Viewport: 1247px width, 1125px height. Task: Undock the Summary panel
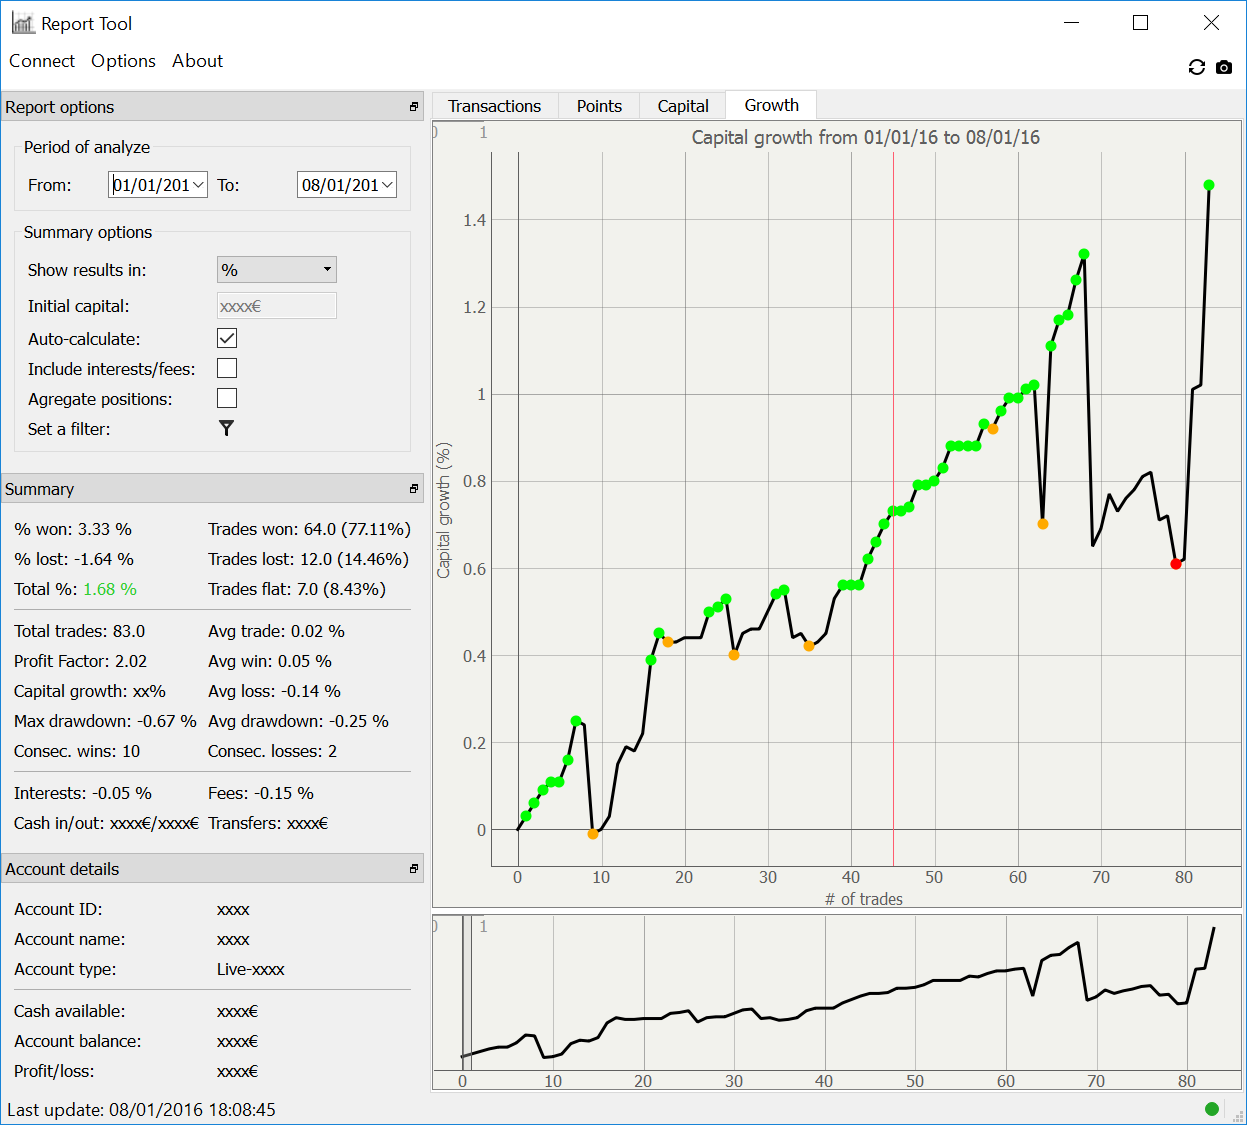click(413, 489)
